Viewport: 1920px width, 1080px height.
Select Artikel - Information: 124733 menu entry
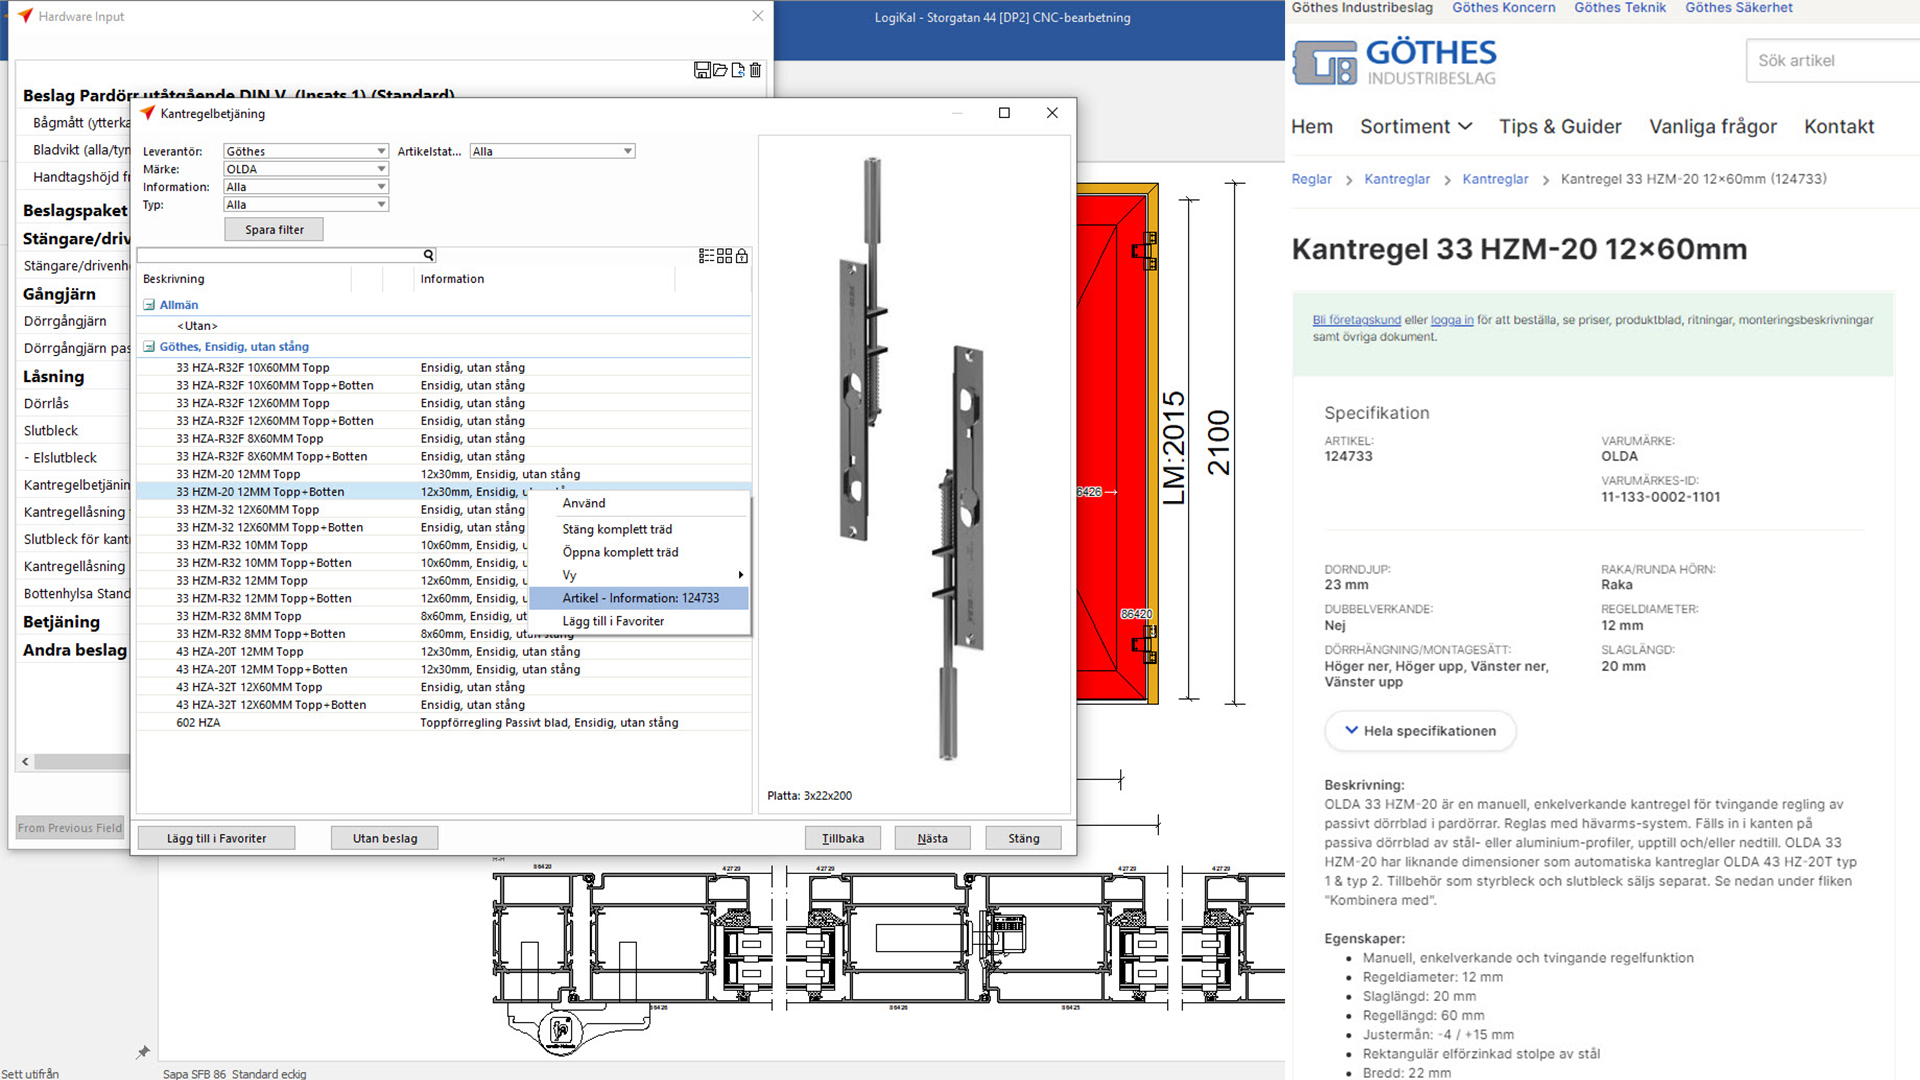640,598
